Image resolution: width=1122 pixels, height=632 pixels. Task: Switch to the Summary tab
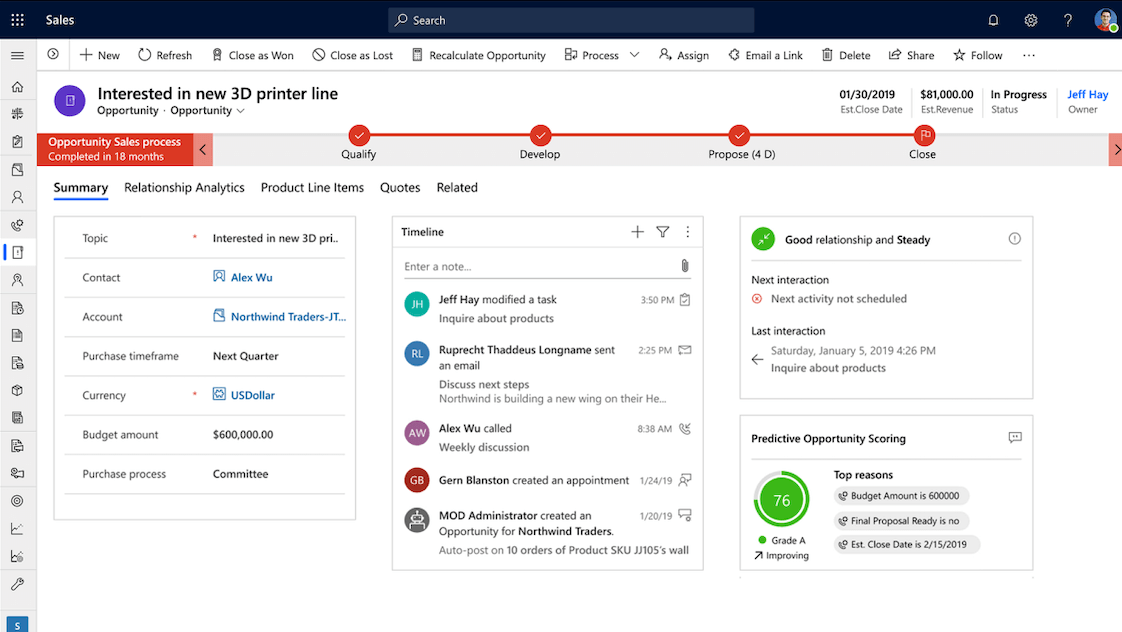click(81, 188)
